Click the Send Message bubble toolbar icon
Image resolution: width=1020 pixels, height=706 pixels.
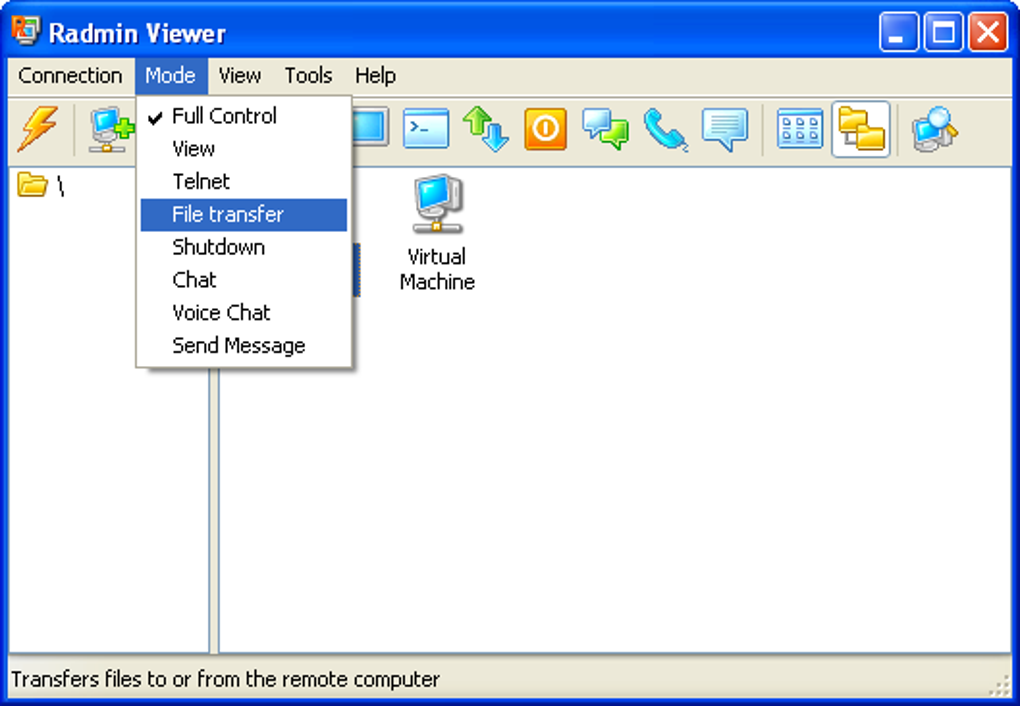pos(725,129)
